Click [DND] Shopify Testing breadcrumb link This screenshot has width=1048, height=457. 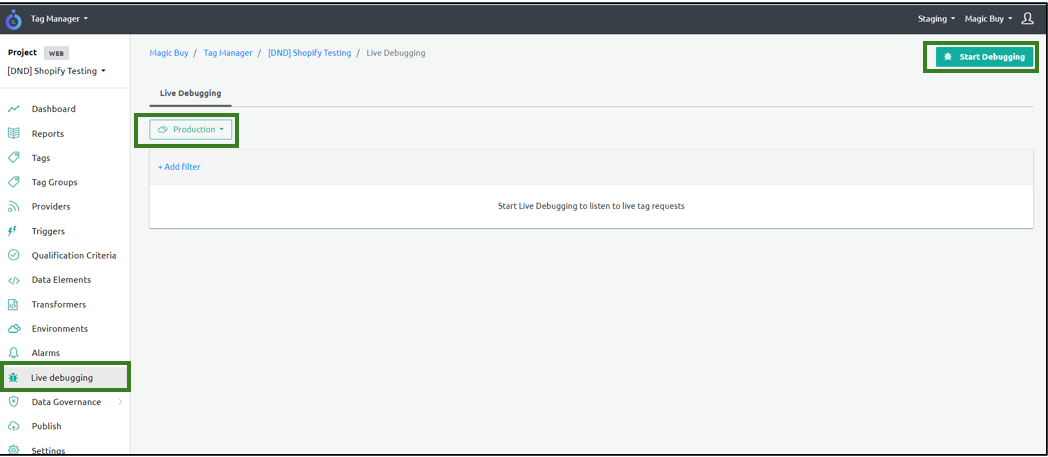click(x=309, y=53)
